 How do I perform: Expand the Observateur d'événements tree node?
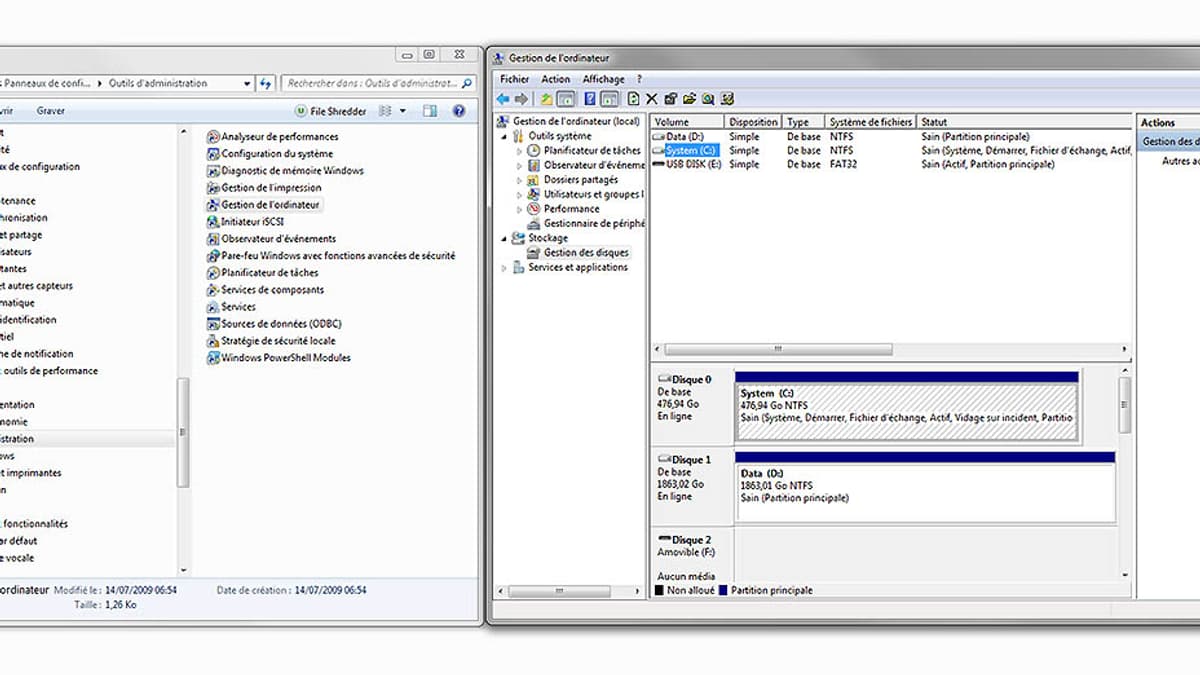point(520,165)
